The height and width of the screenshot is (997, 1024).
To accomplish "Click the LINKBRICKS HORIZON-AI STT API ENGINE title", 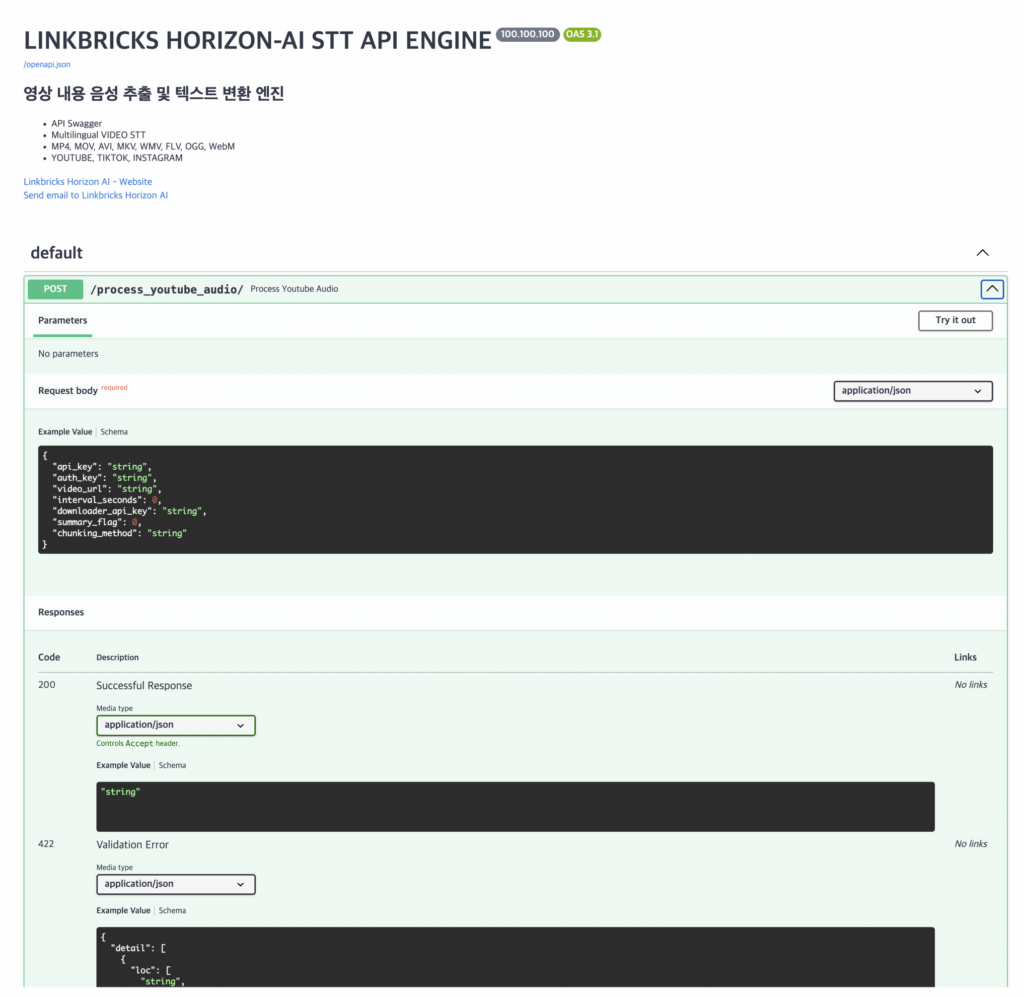I will (x=257, y=40).
